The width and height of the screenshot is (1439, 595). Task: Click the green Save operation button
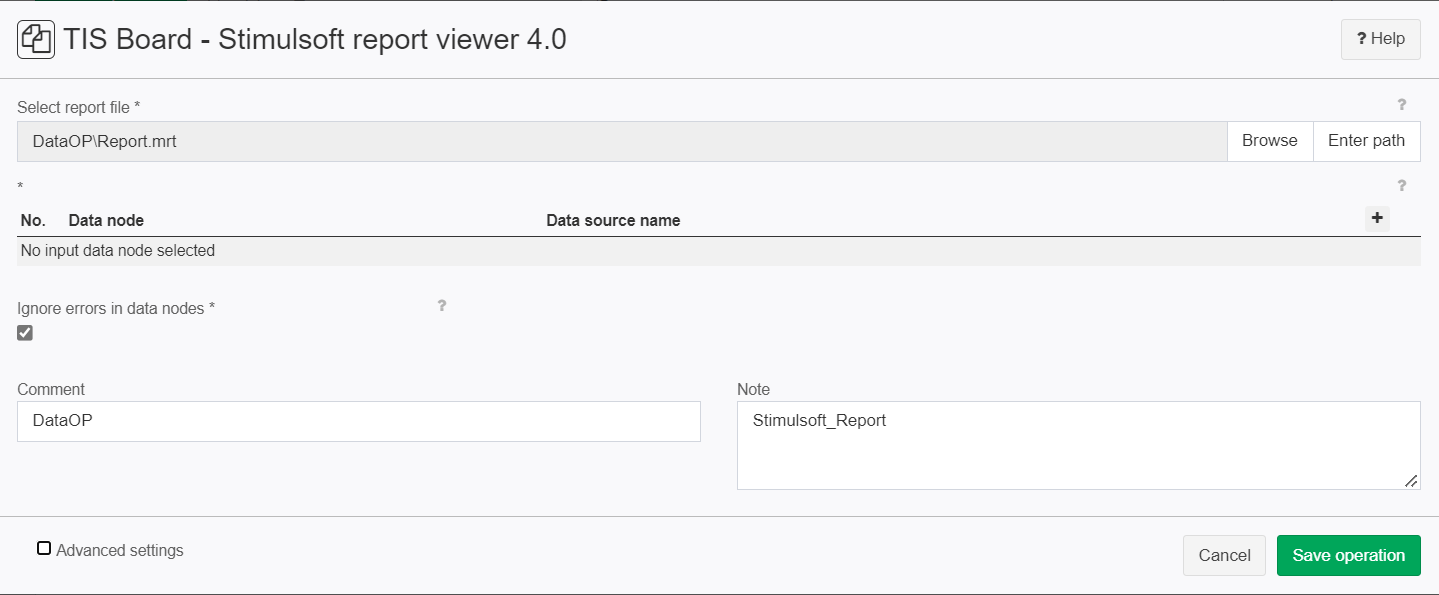1348,556
